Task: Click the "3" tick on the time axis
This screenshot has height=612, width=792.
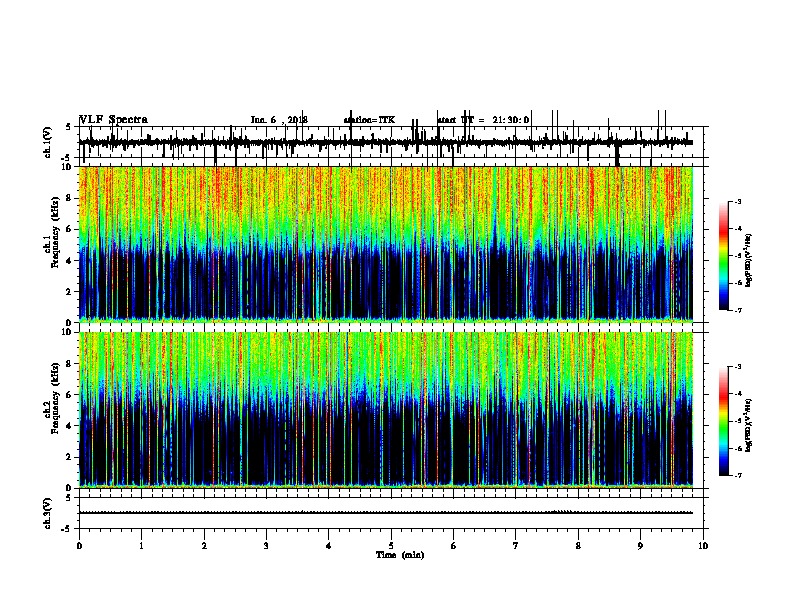Action: (x=266, y=546)
